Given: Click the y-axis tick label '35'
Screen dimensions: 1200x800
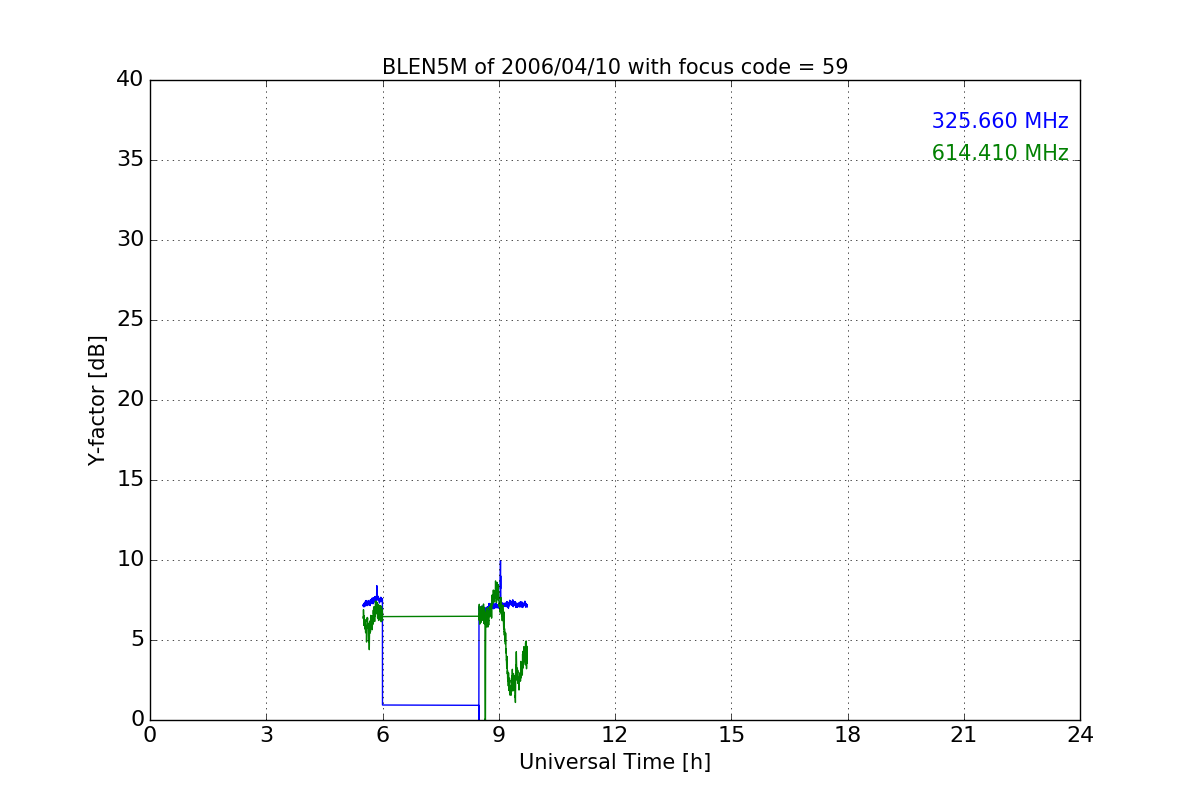Looking at the screenshot, I should [130, 160].
